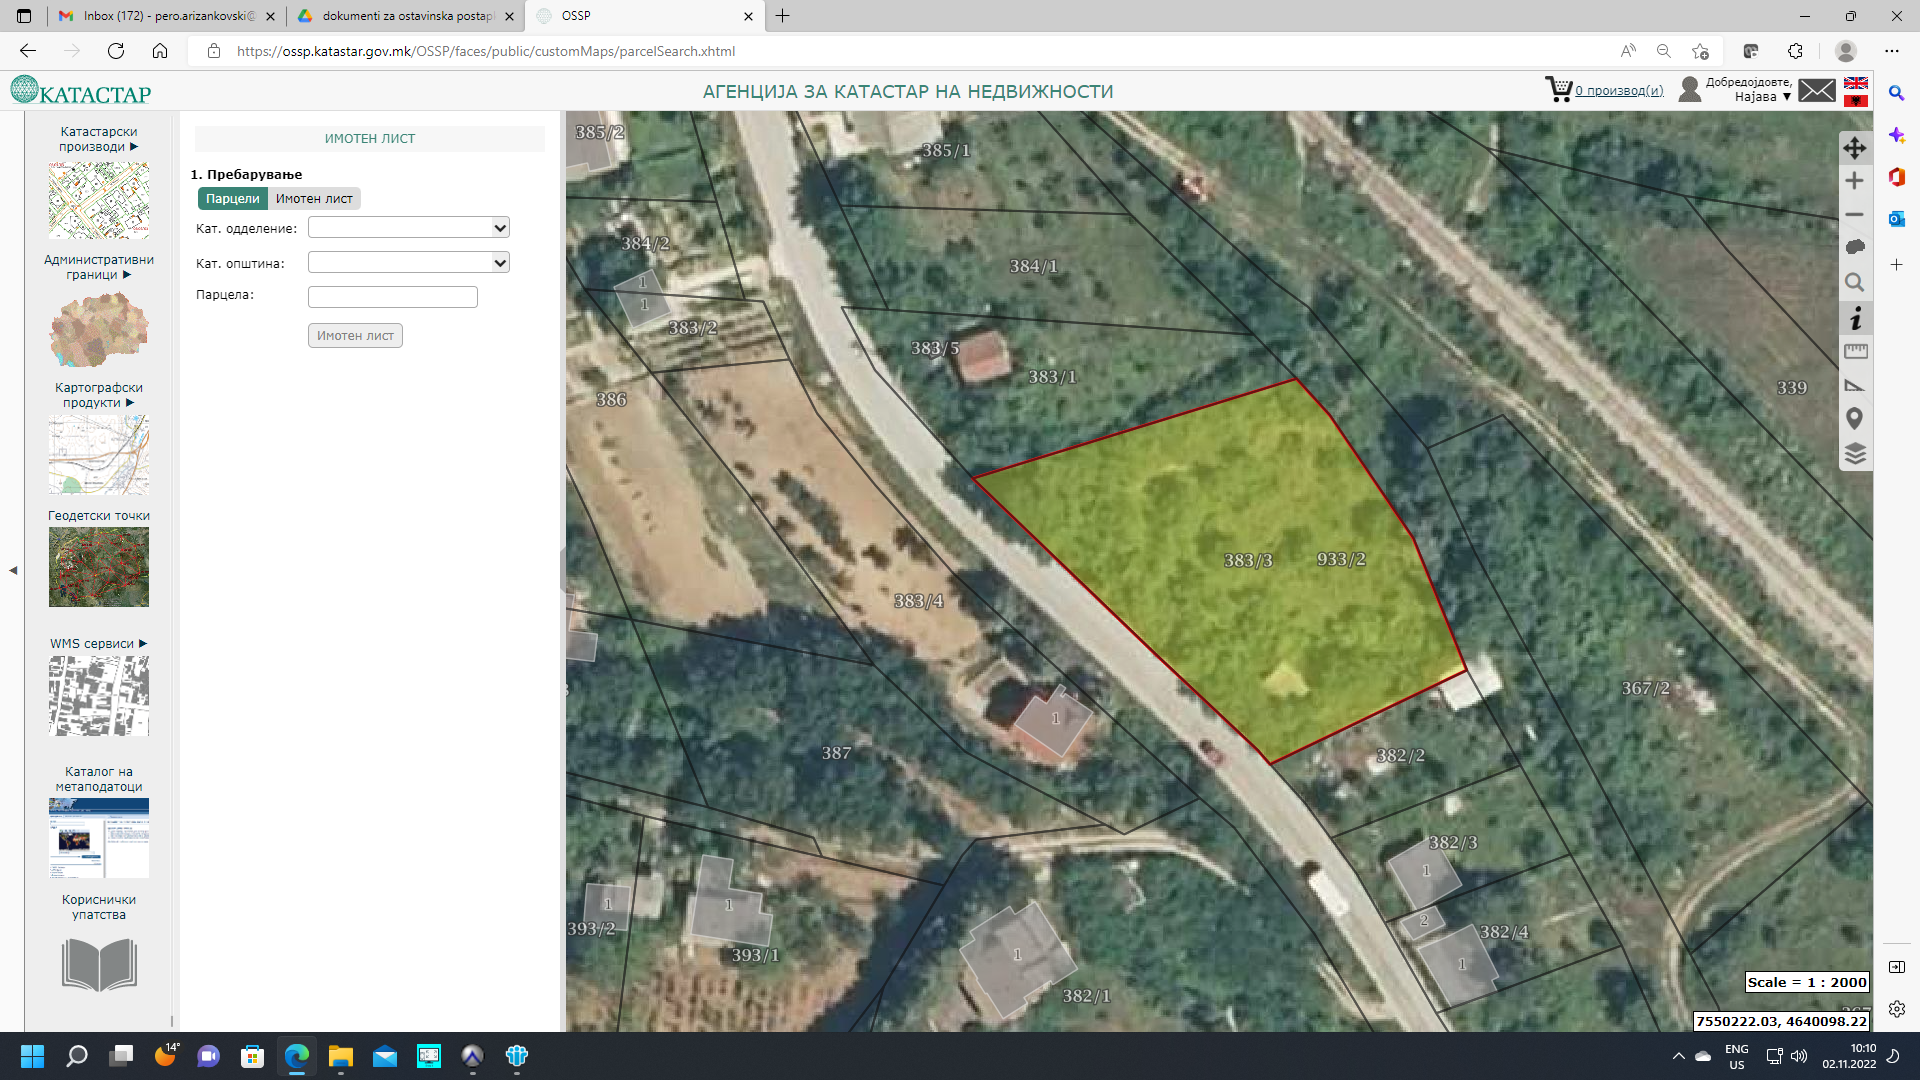Collapse the left sidebar arrow

[13, 570]
